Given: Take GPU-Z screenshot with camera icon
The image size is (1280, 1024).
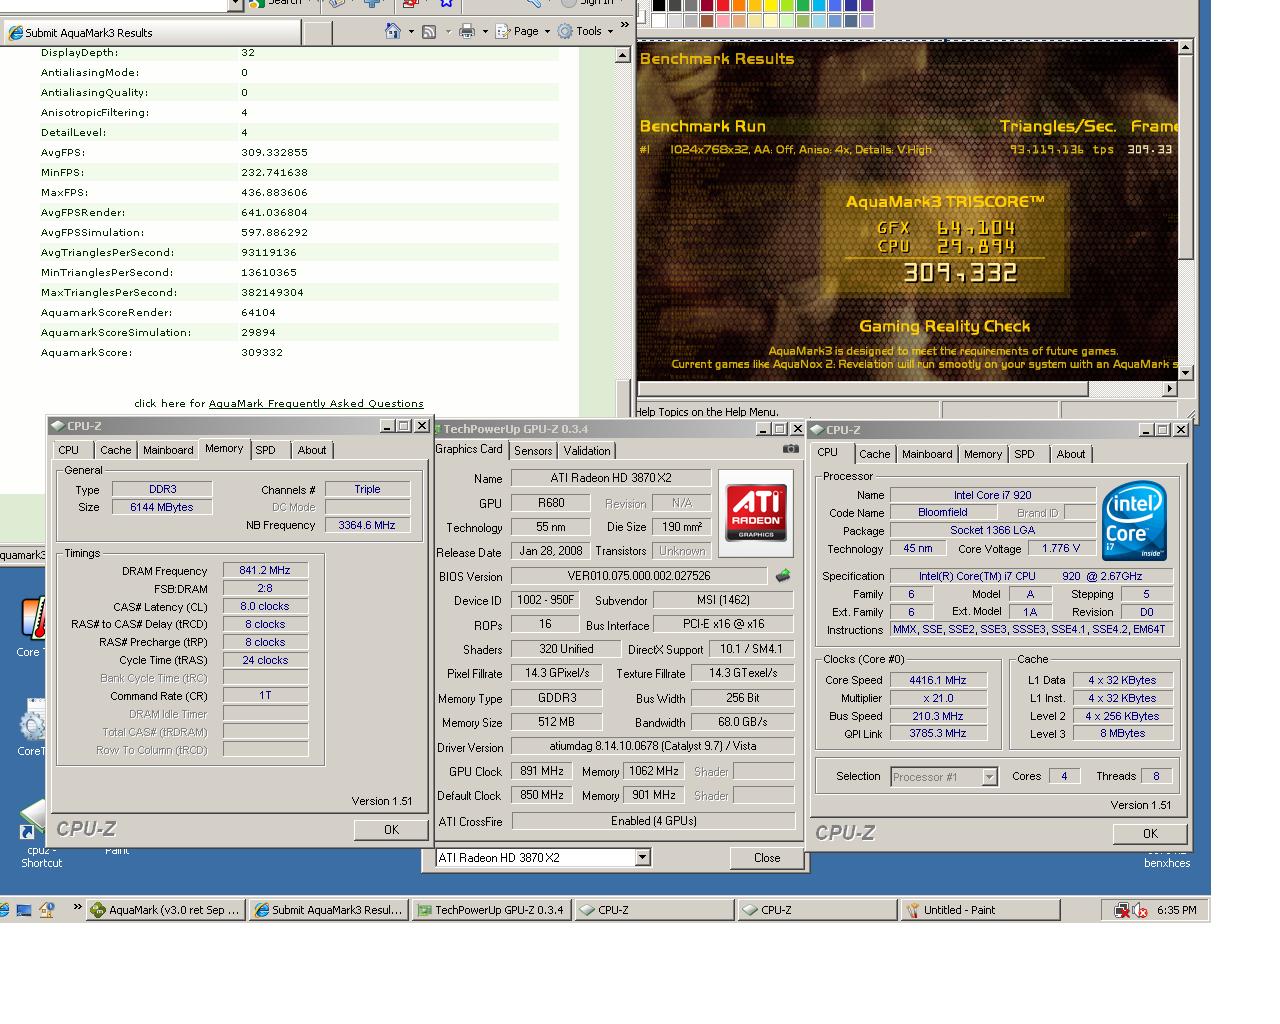Looking at the screenshot, I should click(x=790, y=449).
